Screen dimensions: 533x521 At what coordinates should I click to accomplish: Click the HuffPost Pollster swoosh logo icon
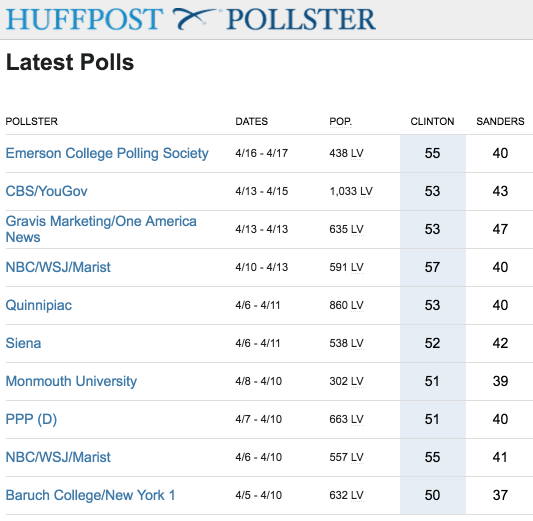[x=194, y=19]
